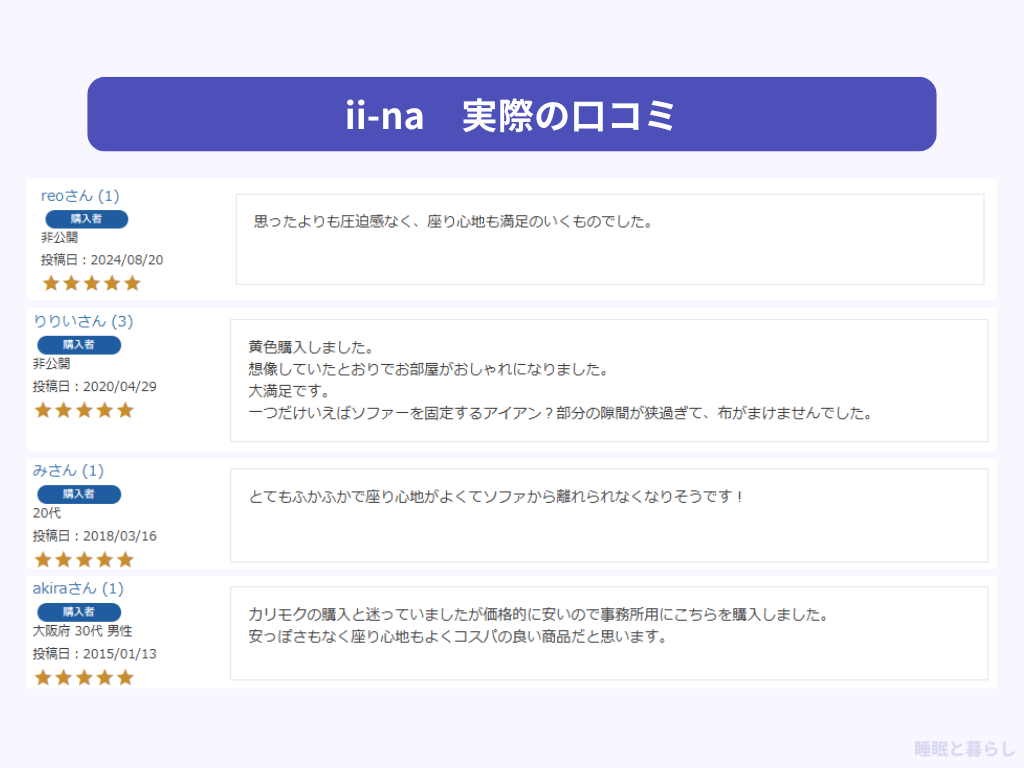The width and height of the screenshot is (1024, 768).
Task: Click the 購入者 badge under akiraさん
Action: pos(78,612)
